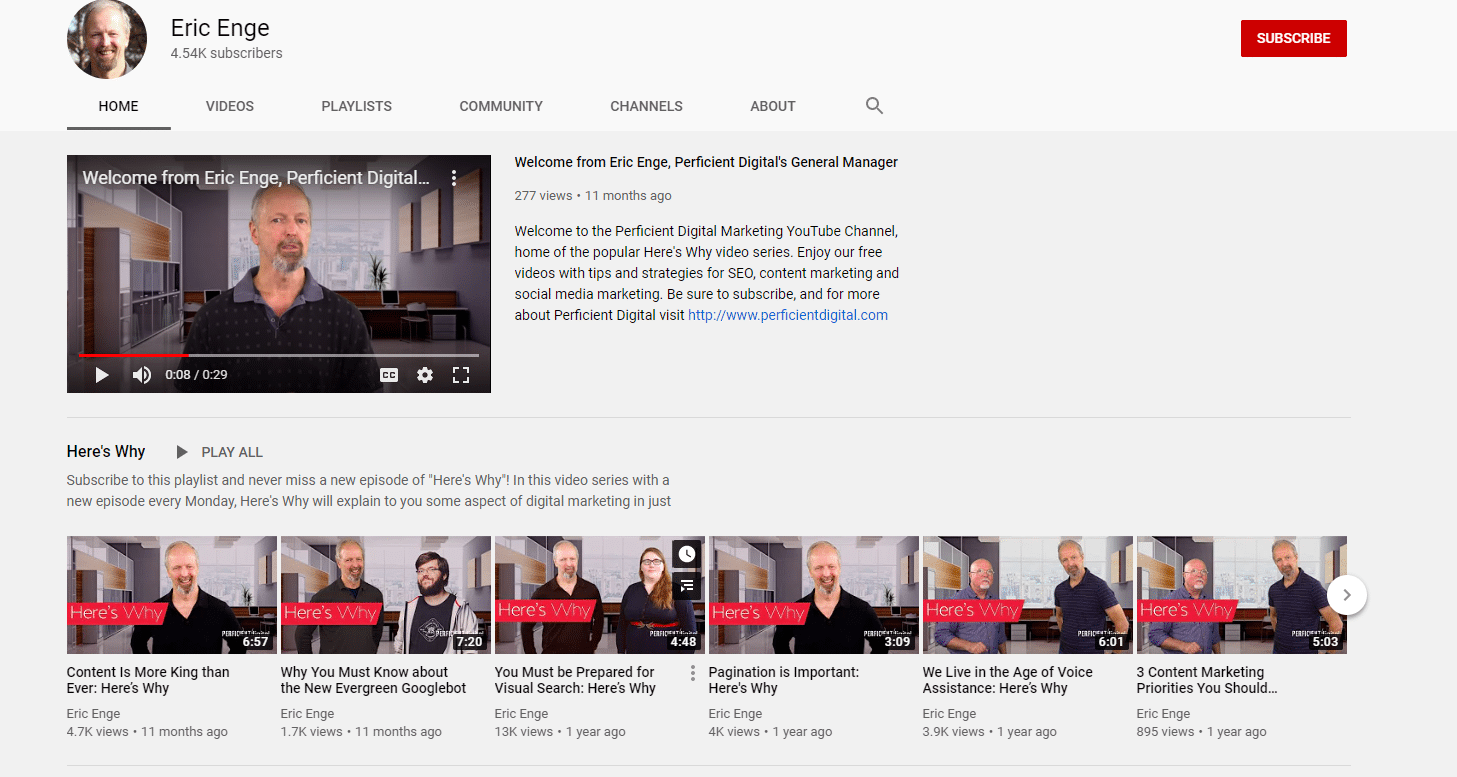1457x777 pixels.
Task: Open options menu for Visual Search video
Action: [693, 673]
